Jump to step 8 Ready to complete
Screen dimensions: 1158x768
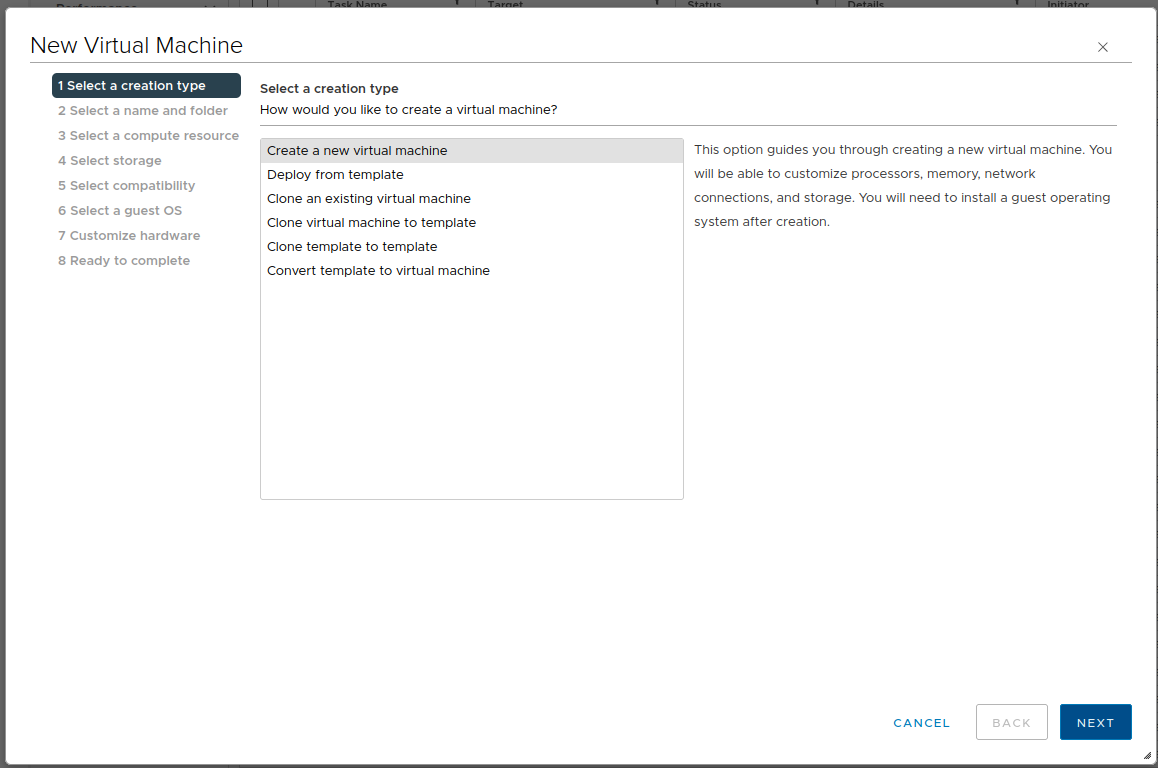click(124, 261)
